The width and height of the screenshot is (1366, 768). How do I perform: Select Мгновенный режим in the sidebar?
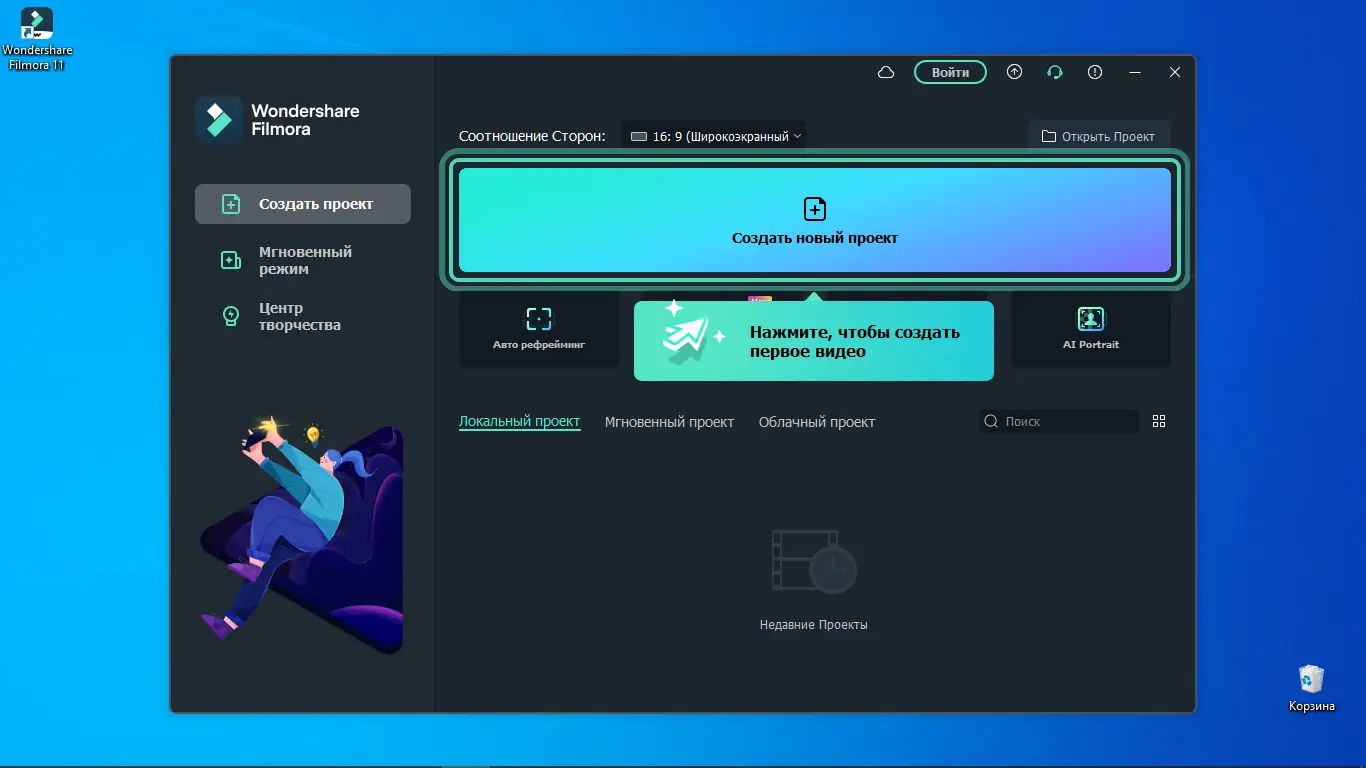click(303, 260)
